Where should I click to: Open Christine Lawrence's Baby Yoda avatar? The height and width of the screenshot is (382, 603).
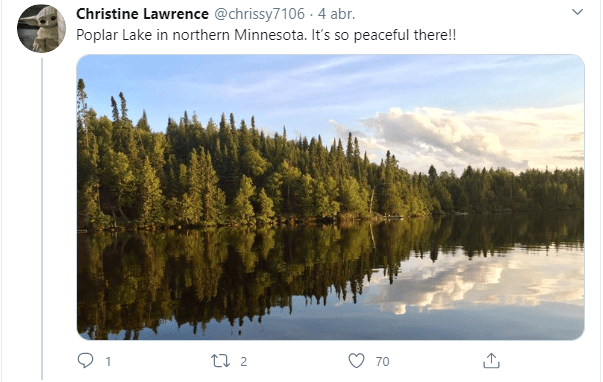(x=42, y=28)
